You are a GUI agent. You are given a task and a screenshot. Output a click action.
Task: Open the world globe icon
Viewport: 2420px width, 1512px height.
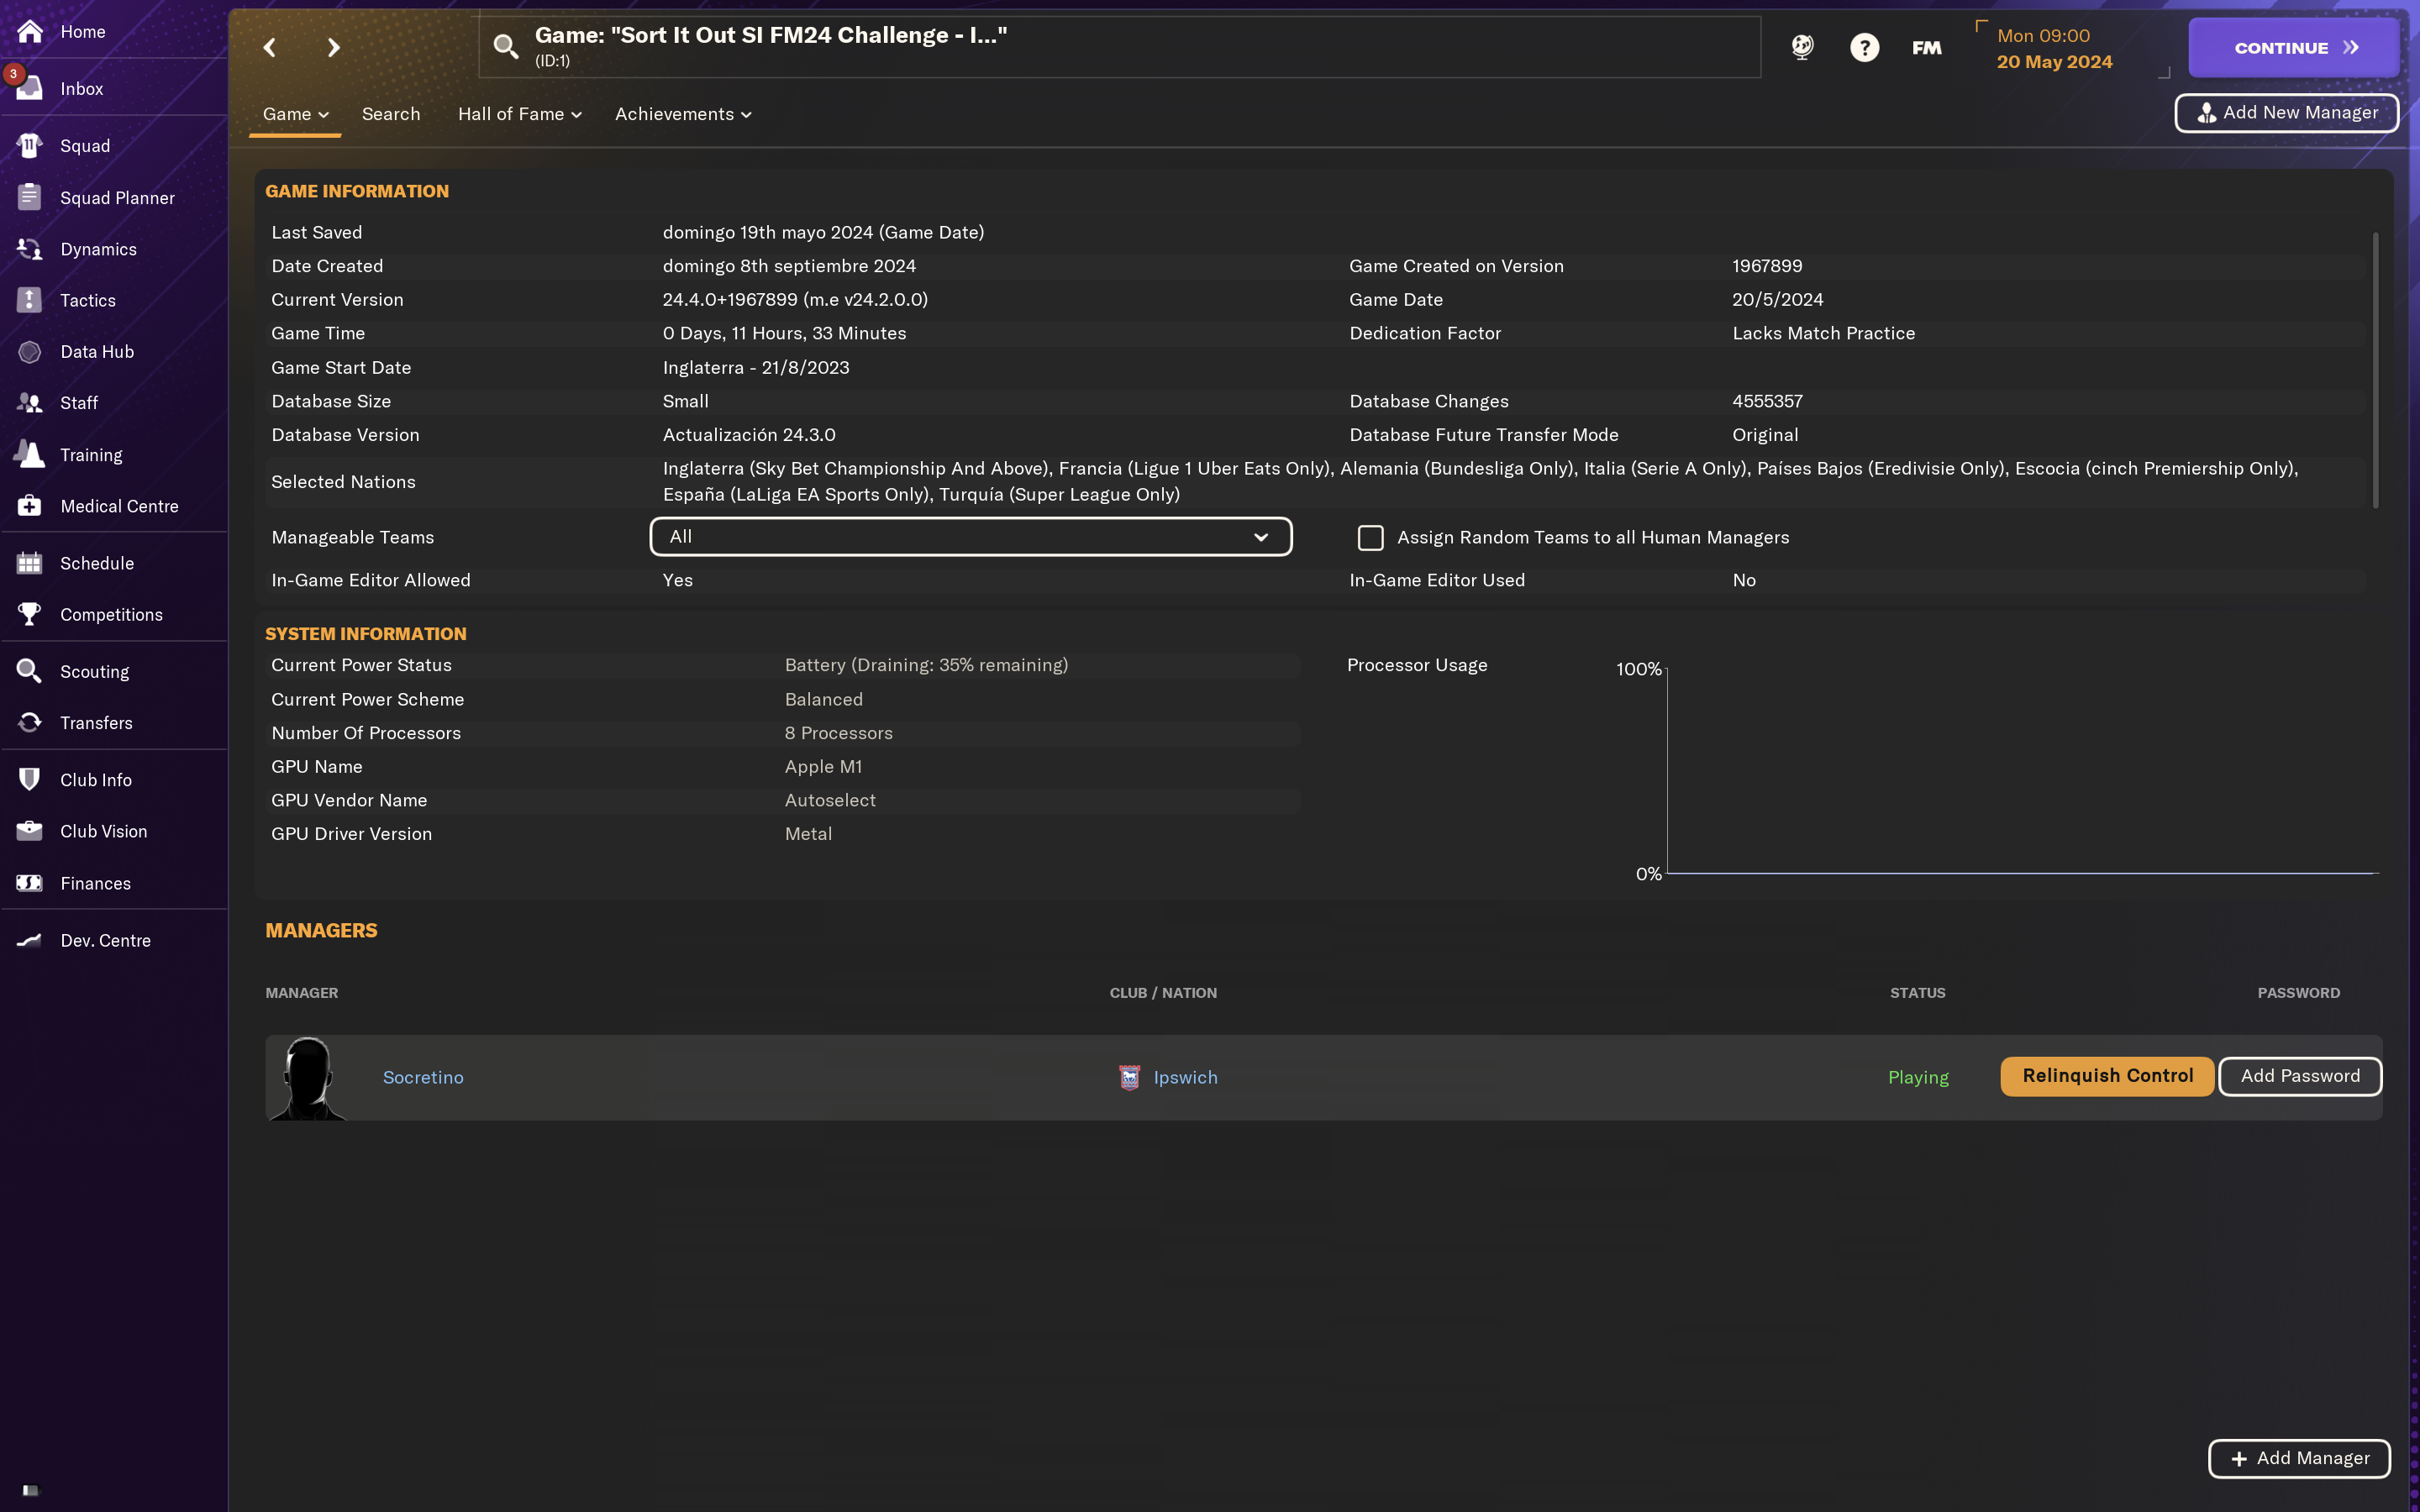coord(1802,47)
